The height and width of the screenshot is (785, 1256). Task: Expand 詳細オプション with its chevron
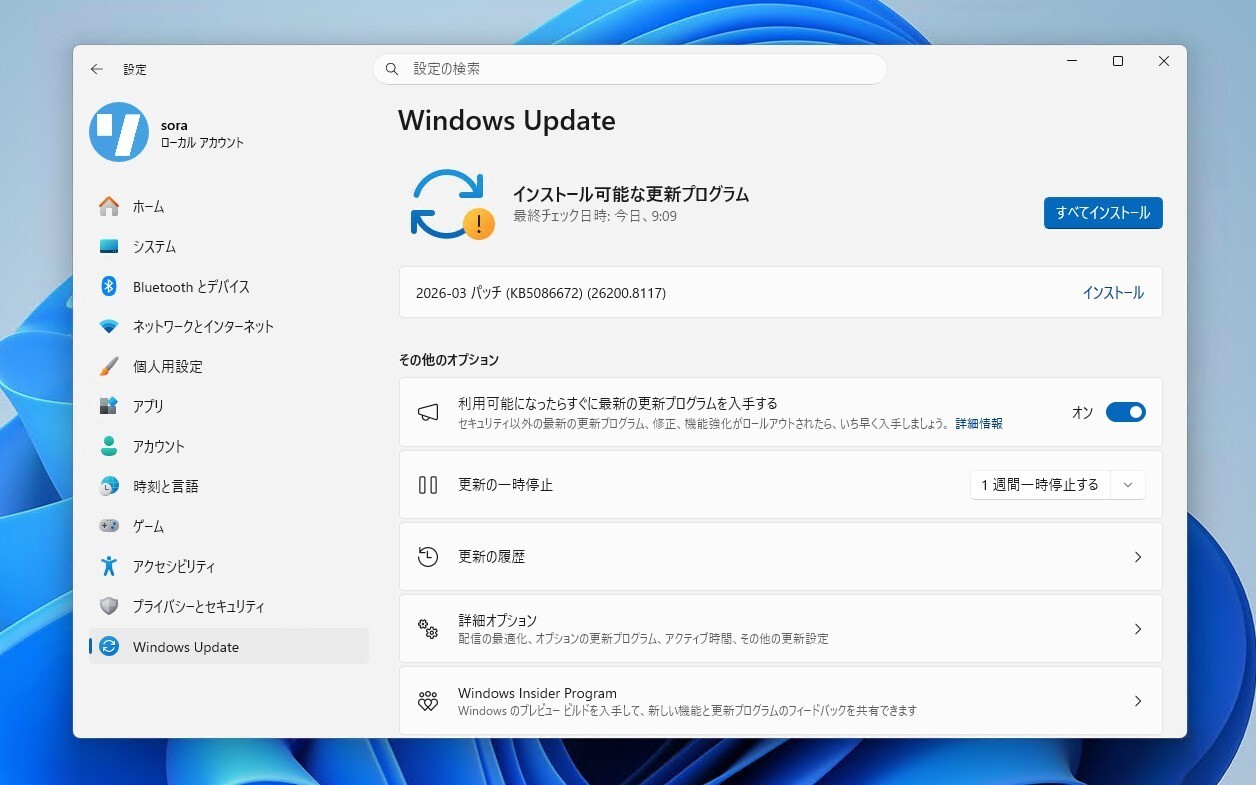coord(1137,629)
